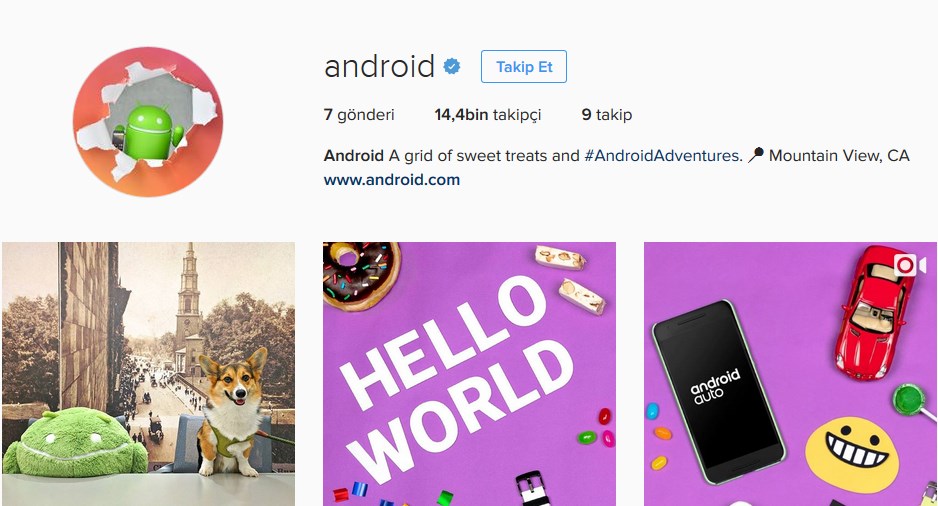The width and height of the screenshot is (938, 506).
Task: Open the android profile picture
Action: 148,121
